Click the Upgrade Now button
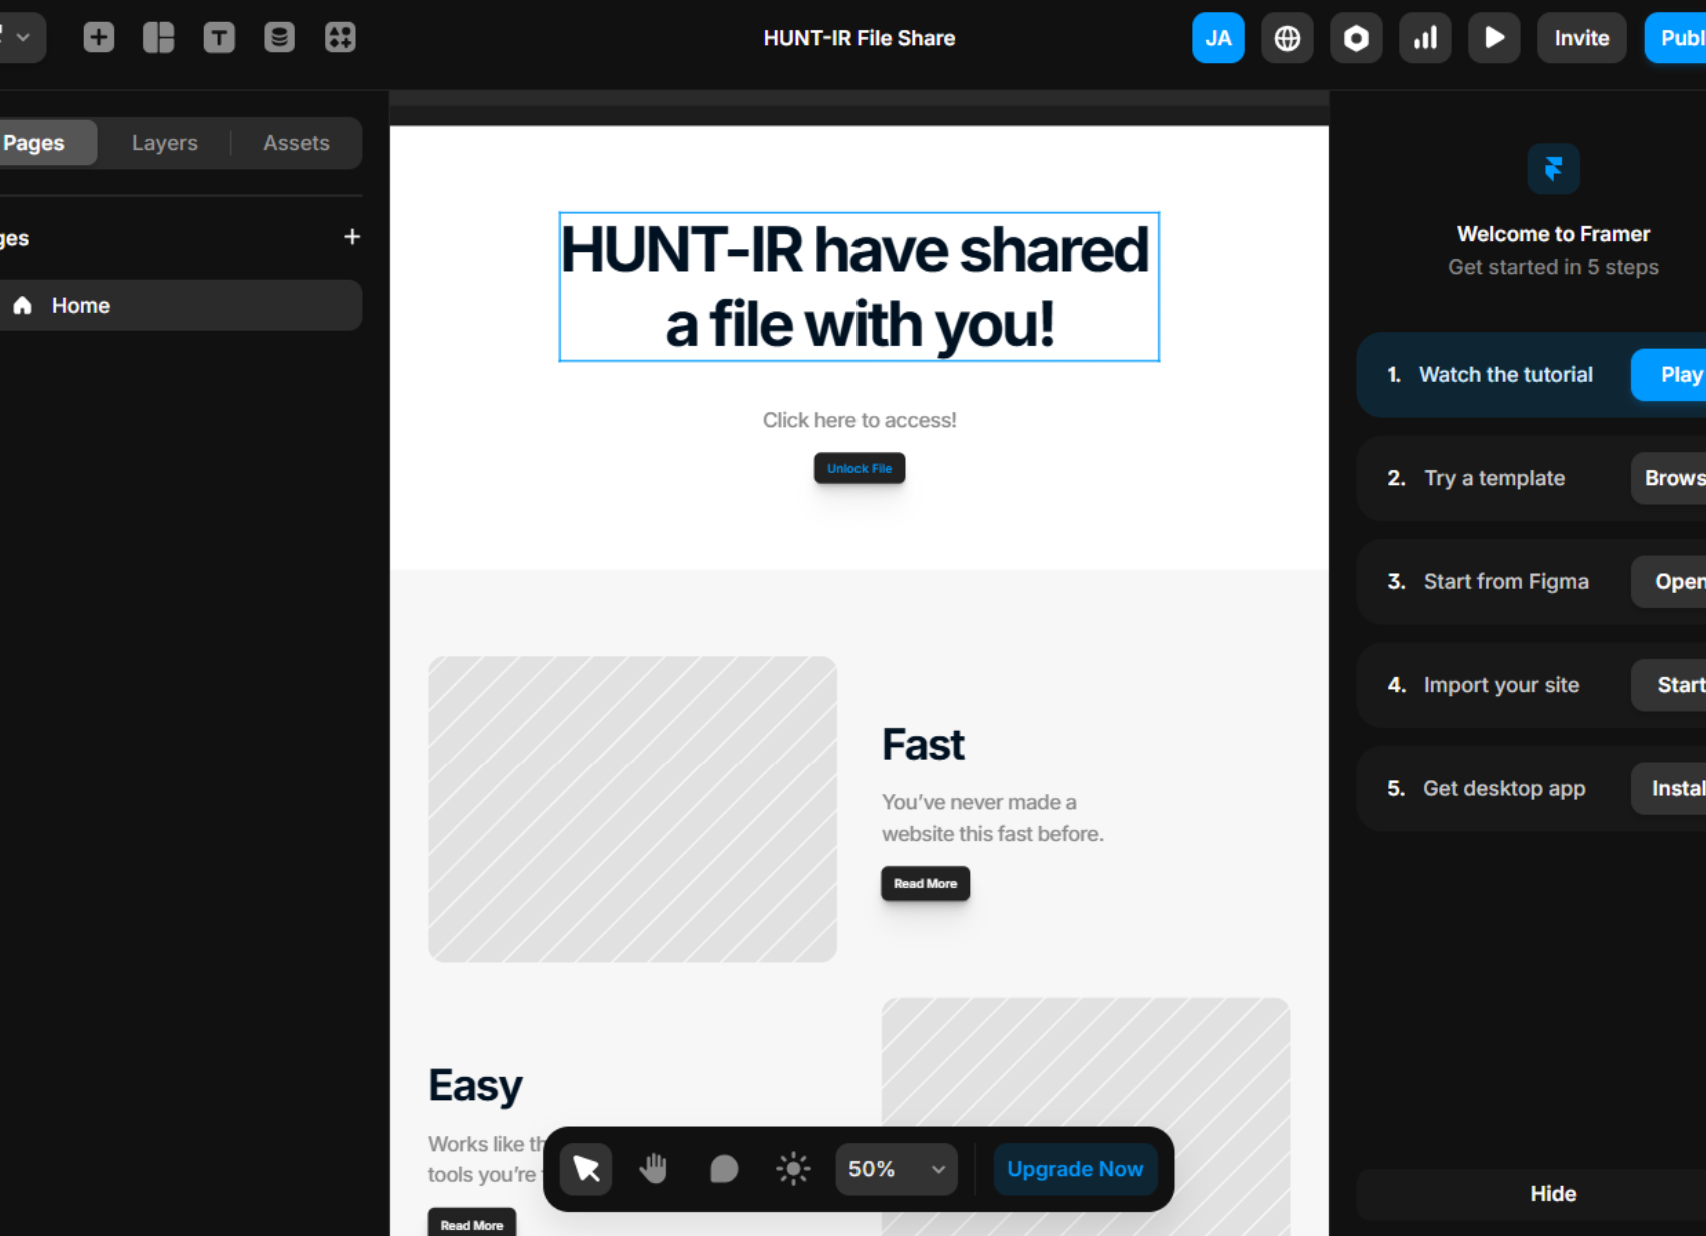 point(1074,1168)
